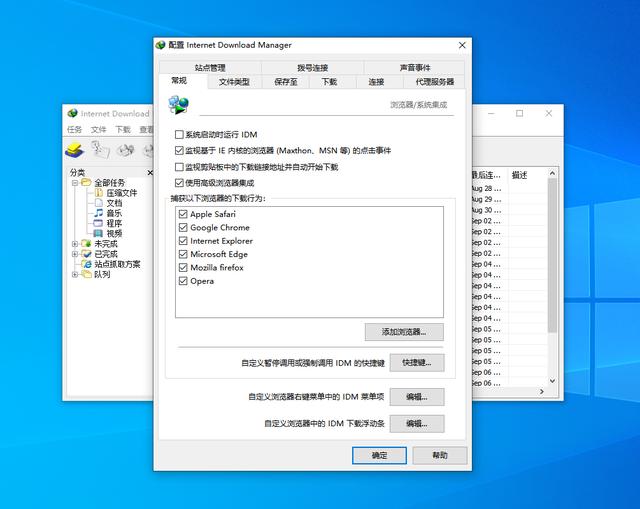This screenshot has height=509, width=640.
Task: Click the vertical scrollbar thumb in download list
Action: coord(552,256)
